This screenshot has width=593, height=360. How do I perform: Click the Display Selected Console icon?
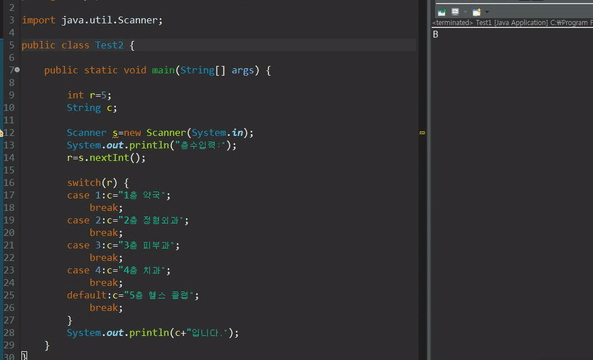[455, 12]
